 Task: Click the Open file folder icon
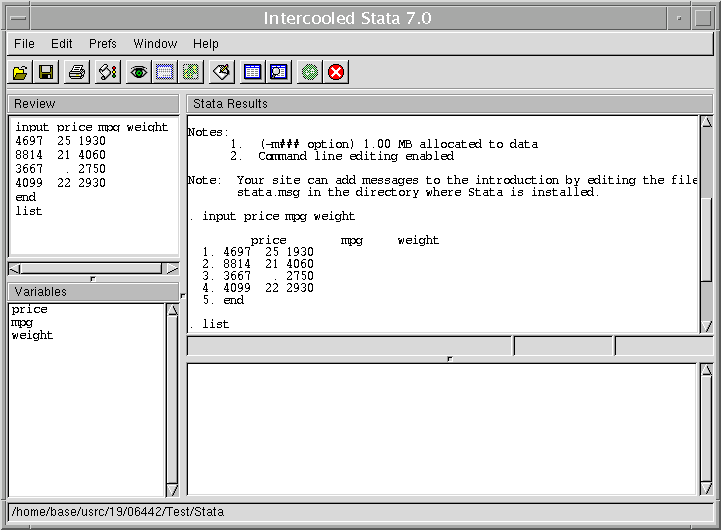click(20, 72)
